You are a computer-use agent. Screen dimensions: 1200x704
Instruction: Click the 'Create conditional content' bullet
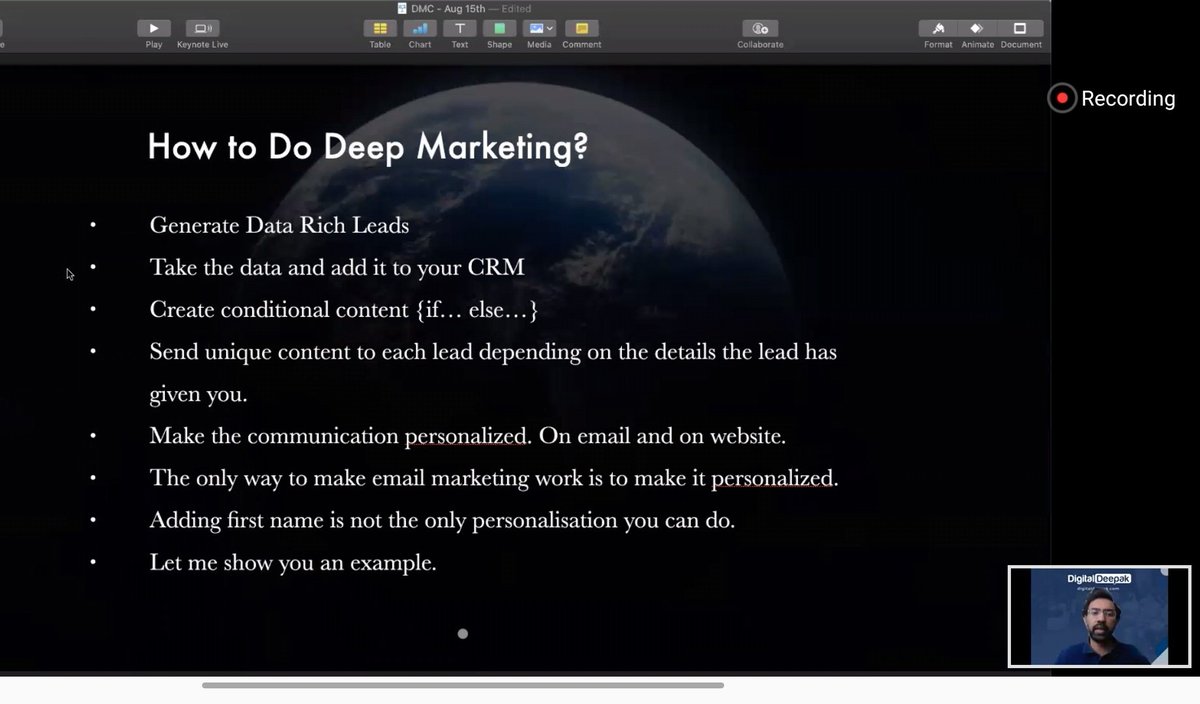[344, 310]
